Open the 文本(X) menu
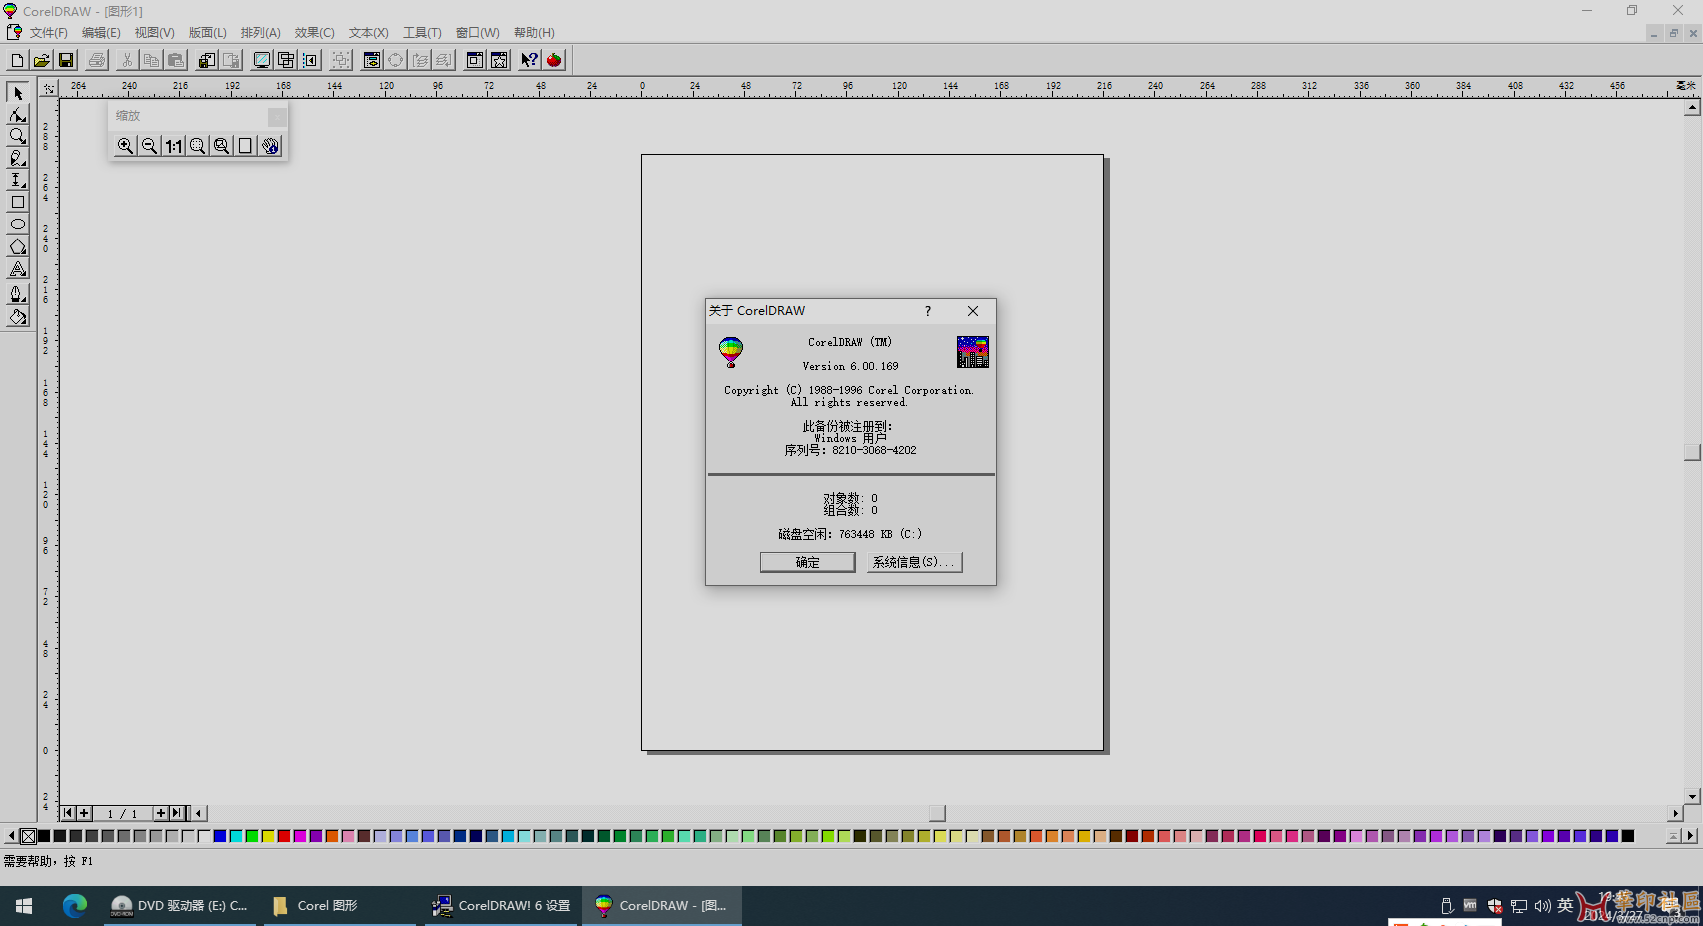Screen dimensions: 1703x926 pos(369,33)
